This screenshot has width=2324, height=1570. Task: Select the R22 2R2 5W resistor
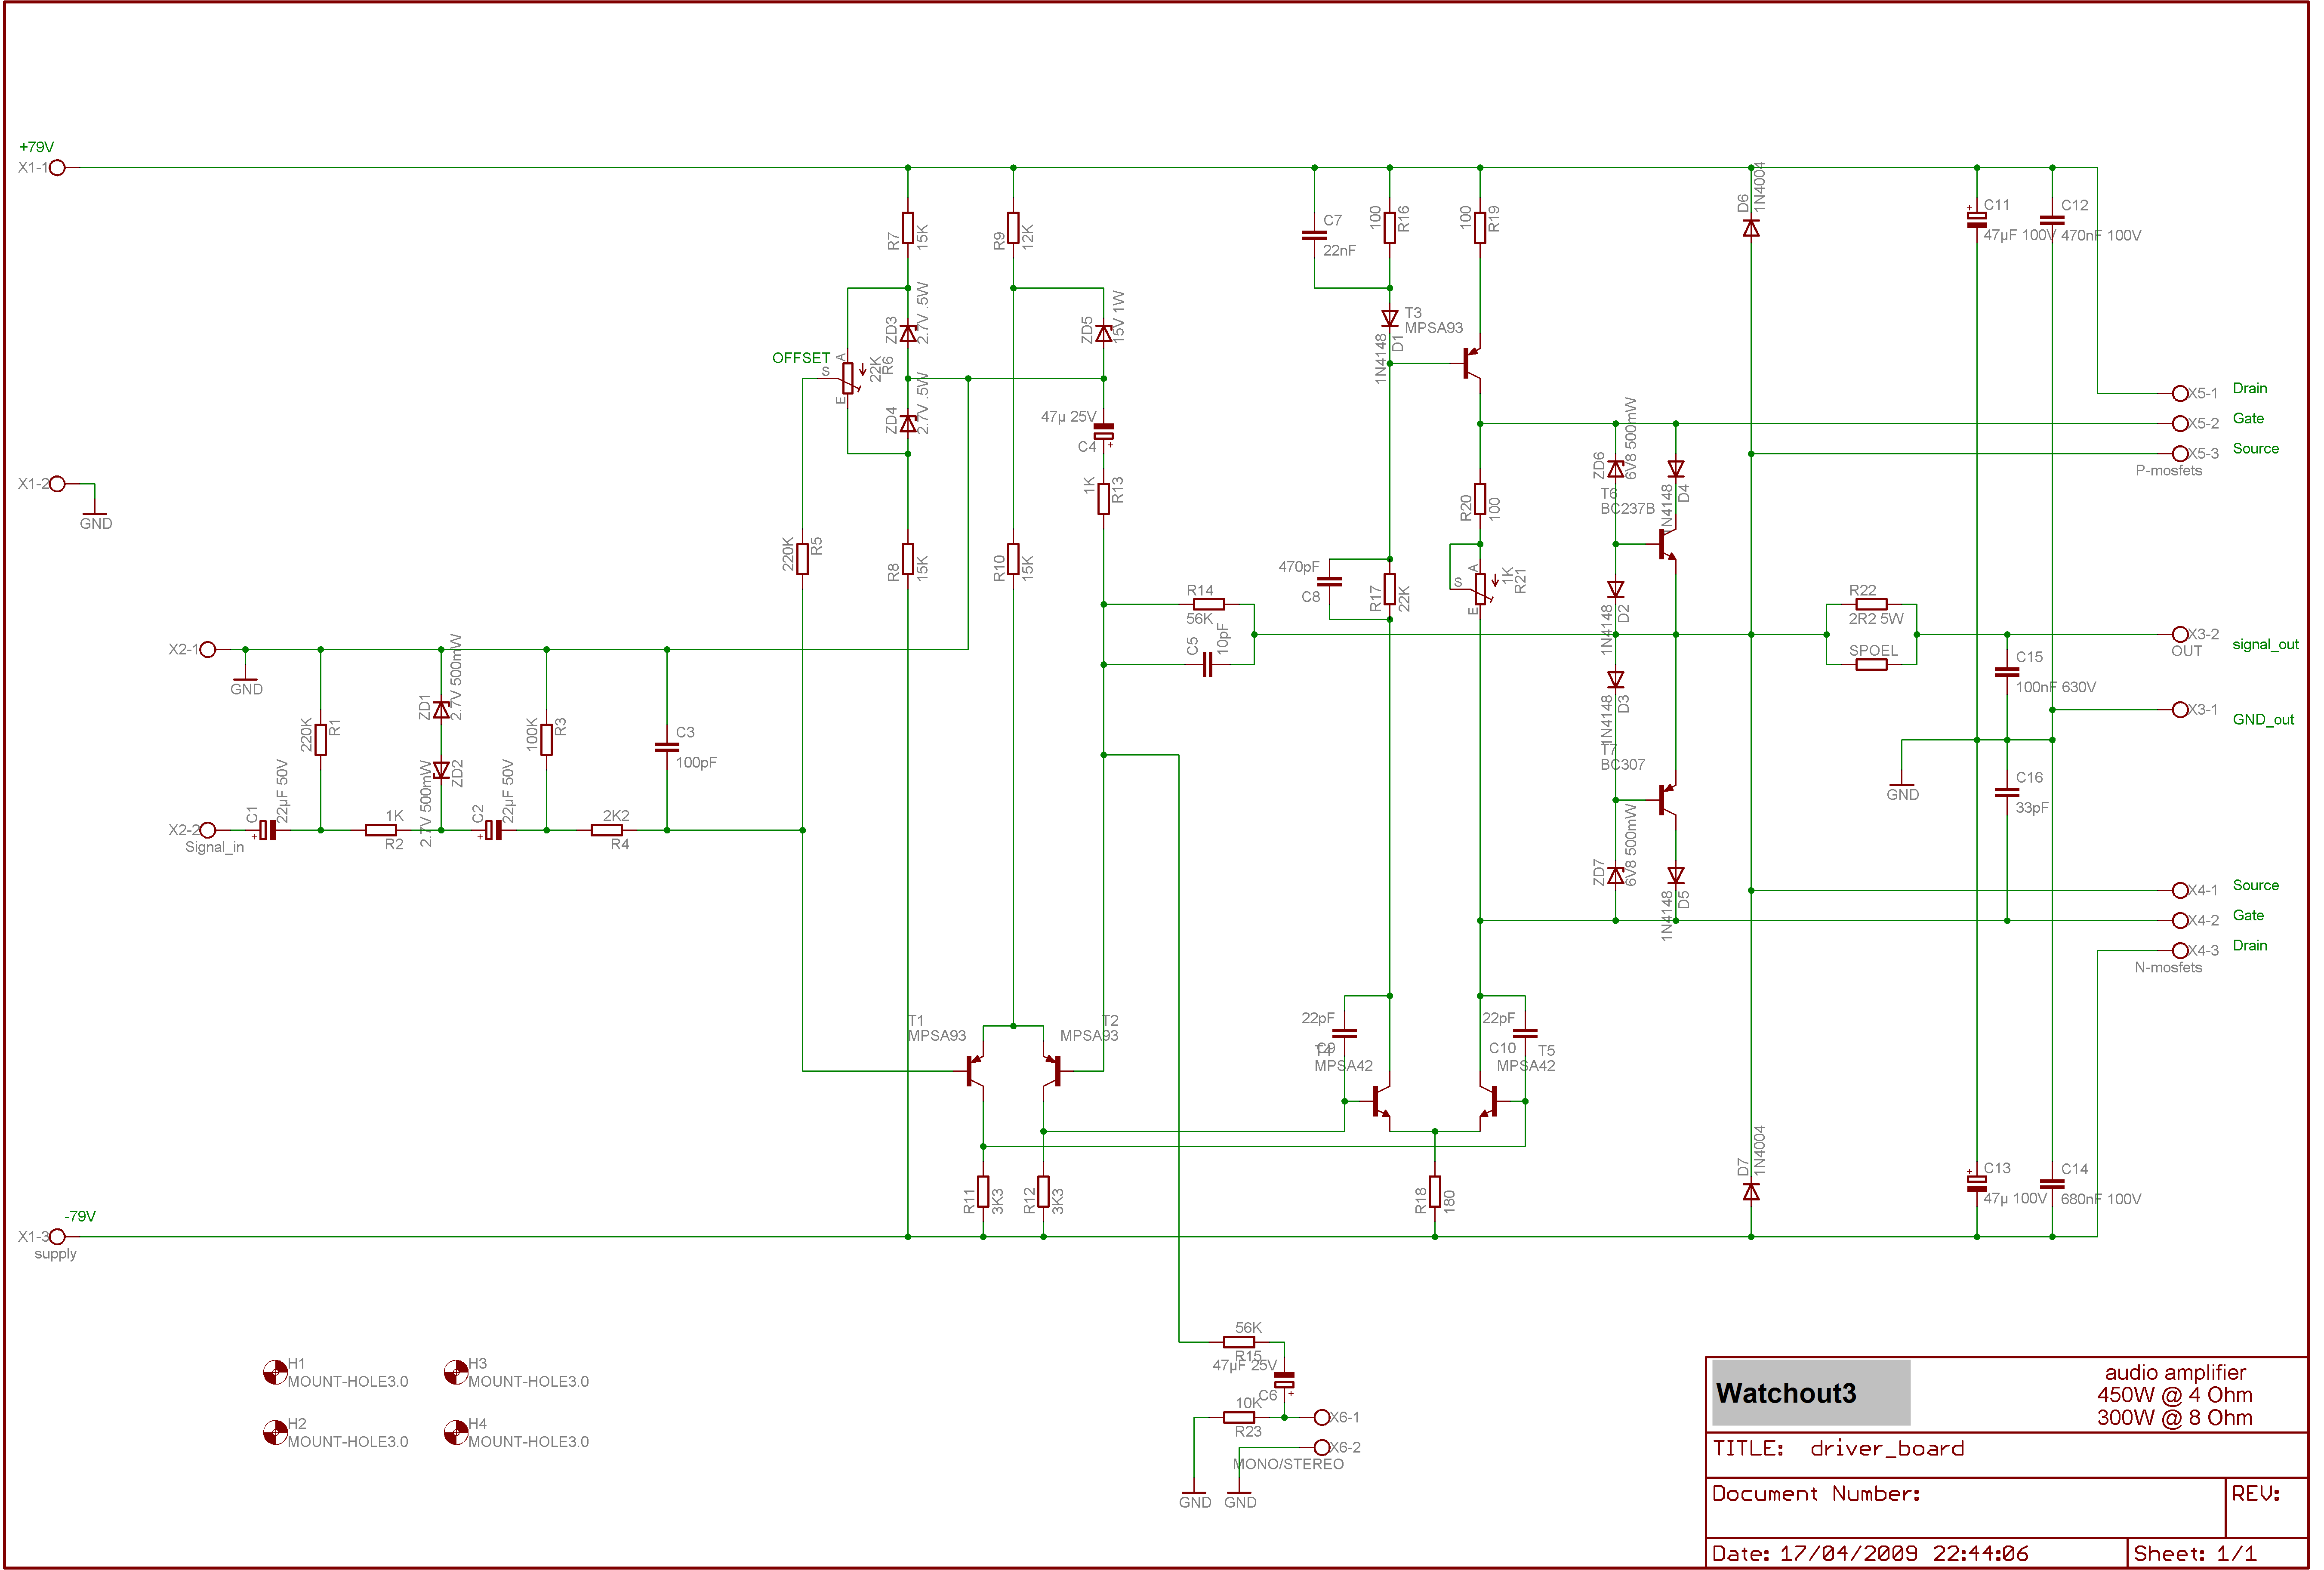point(1871,604)
